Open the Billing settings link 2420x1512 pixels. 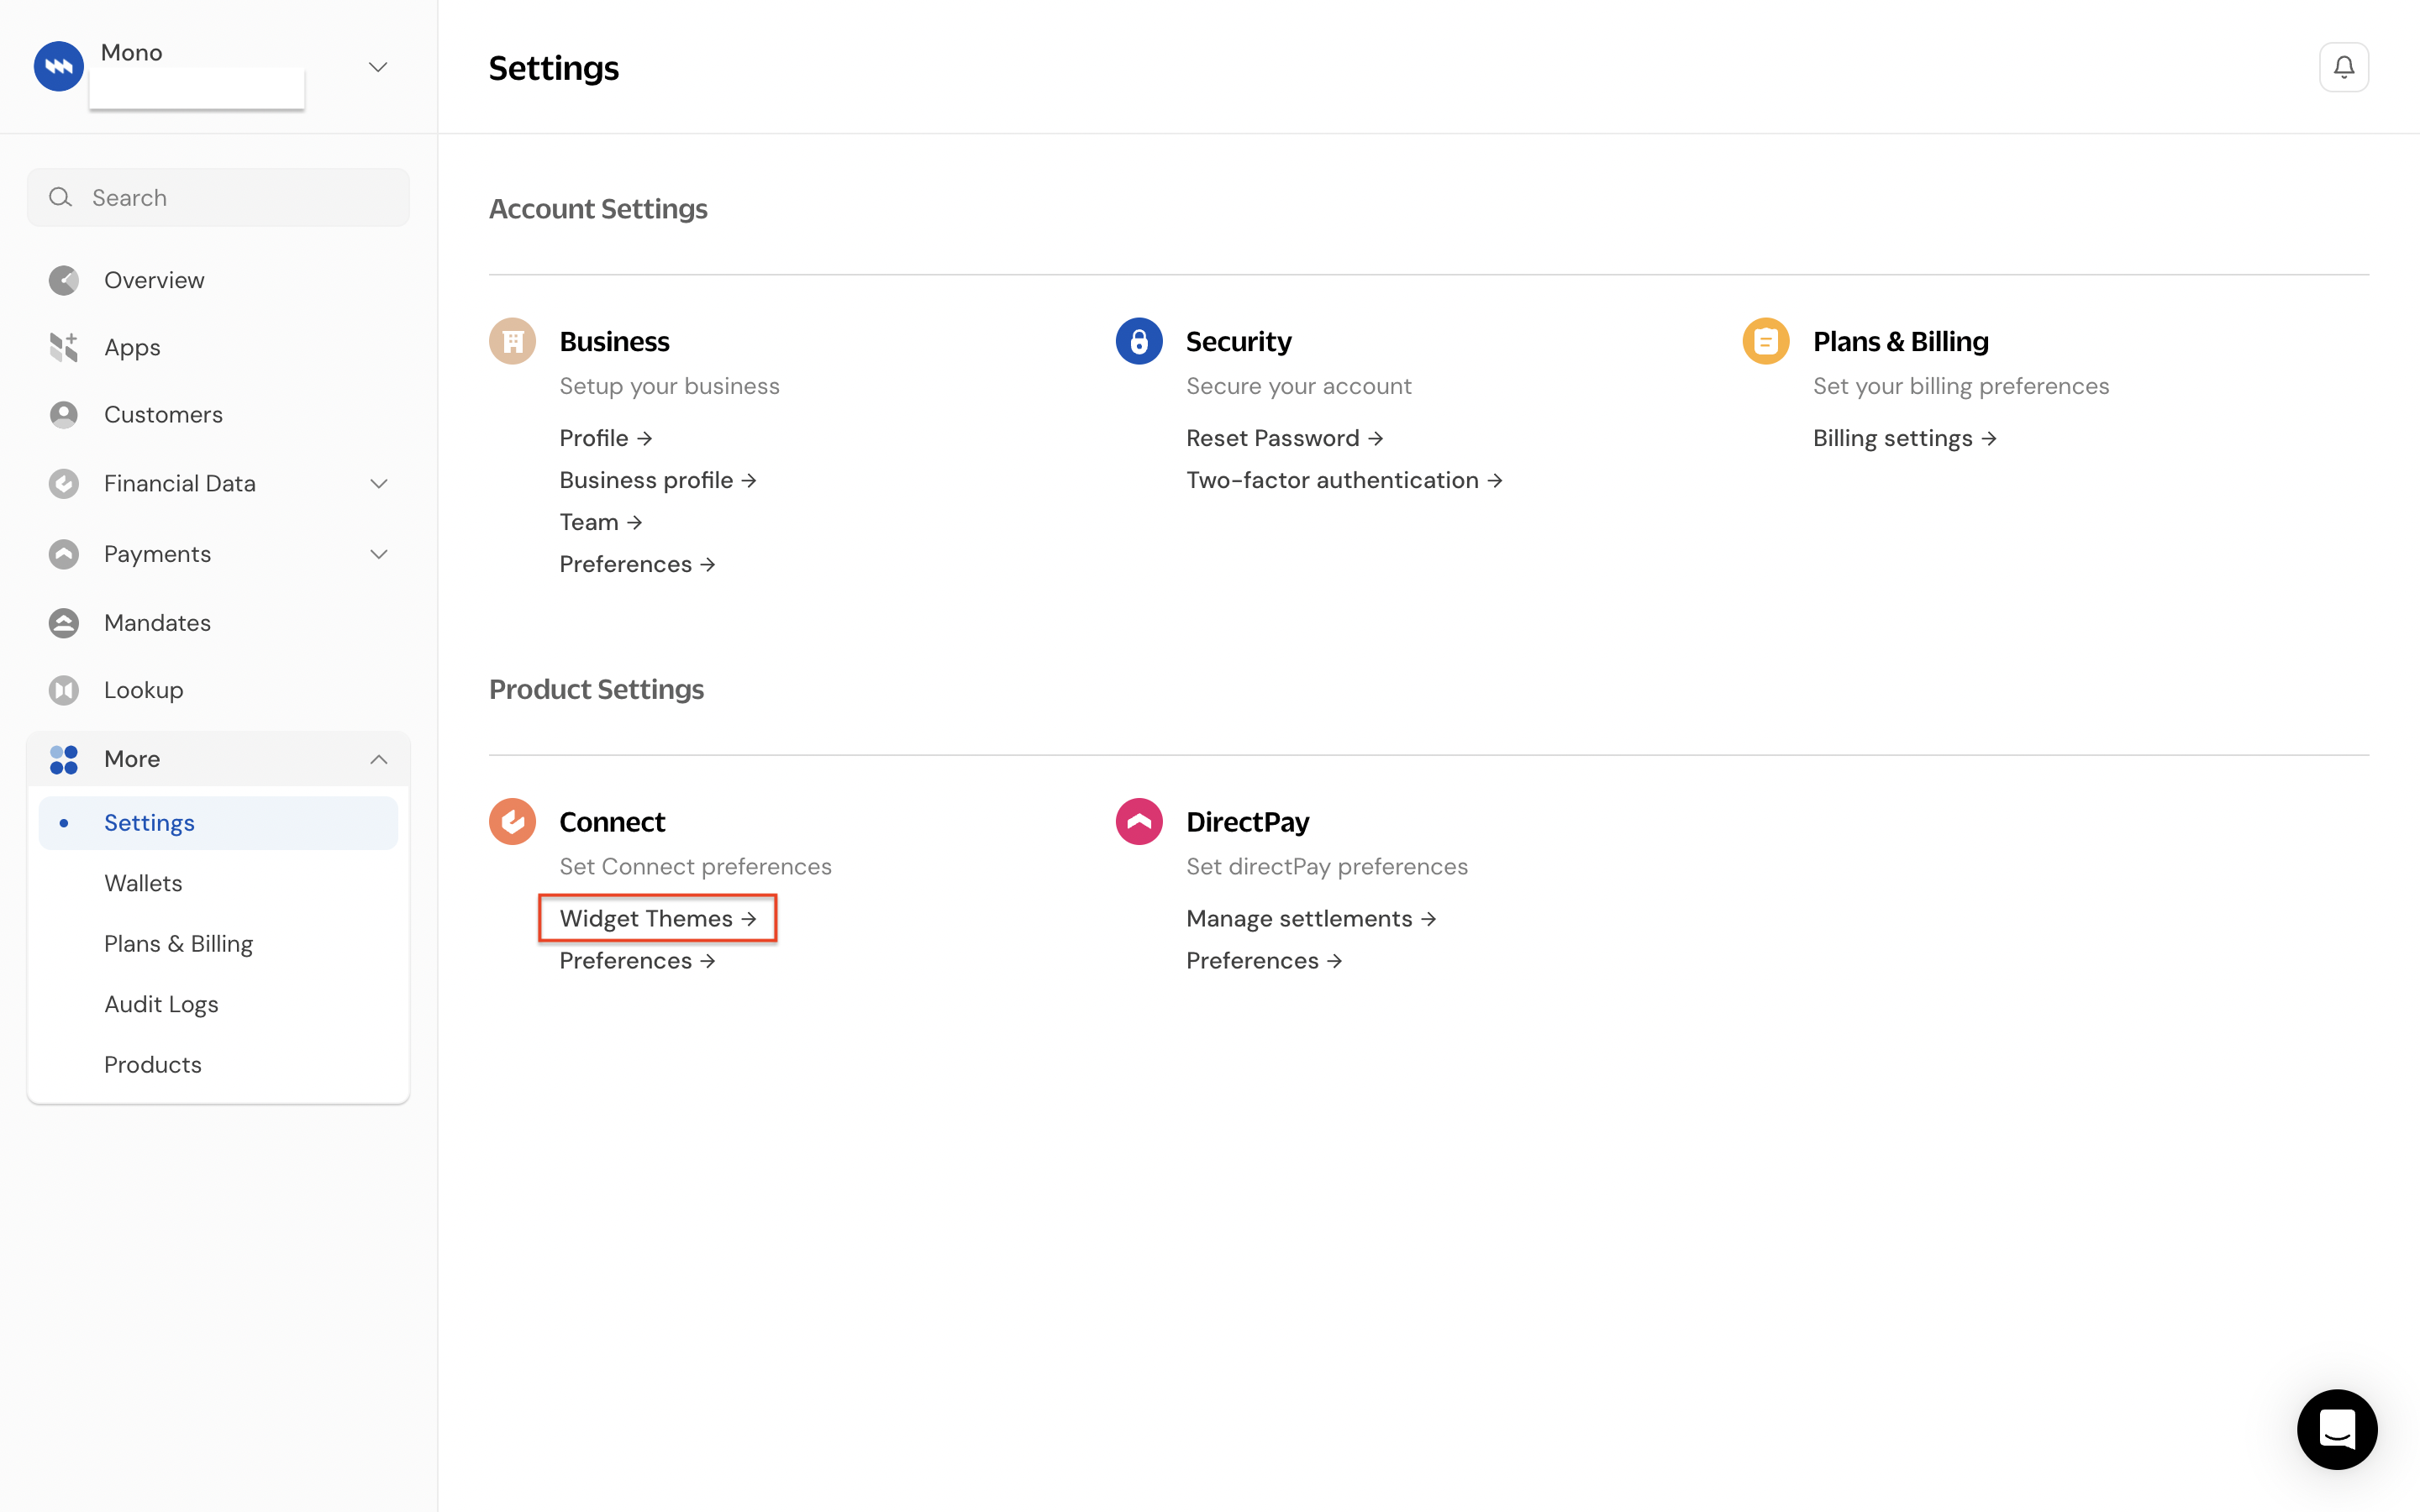[1905, 438]
